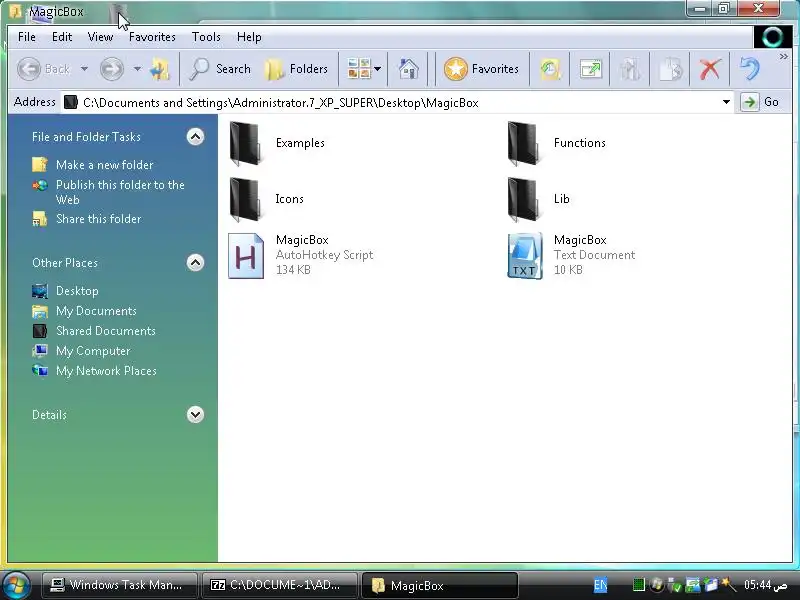
Task: Toggle the Folders pane button
Action: (x=296, y=68)
